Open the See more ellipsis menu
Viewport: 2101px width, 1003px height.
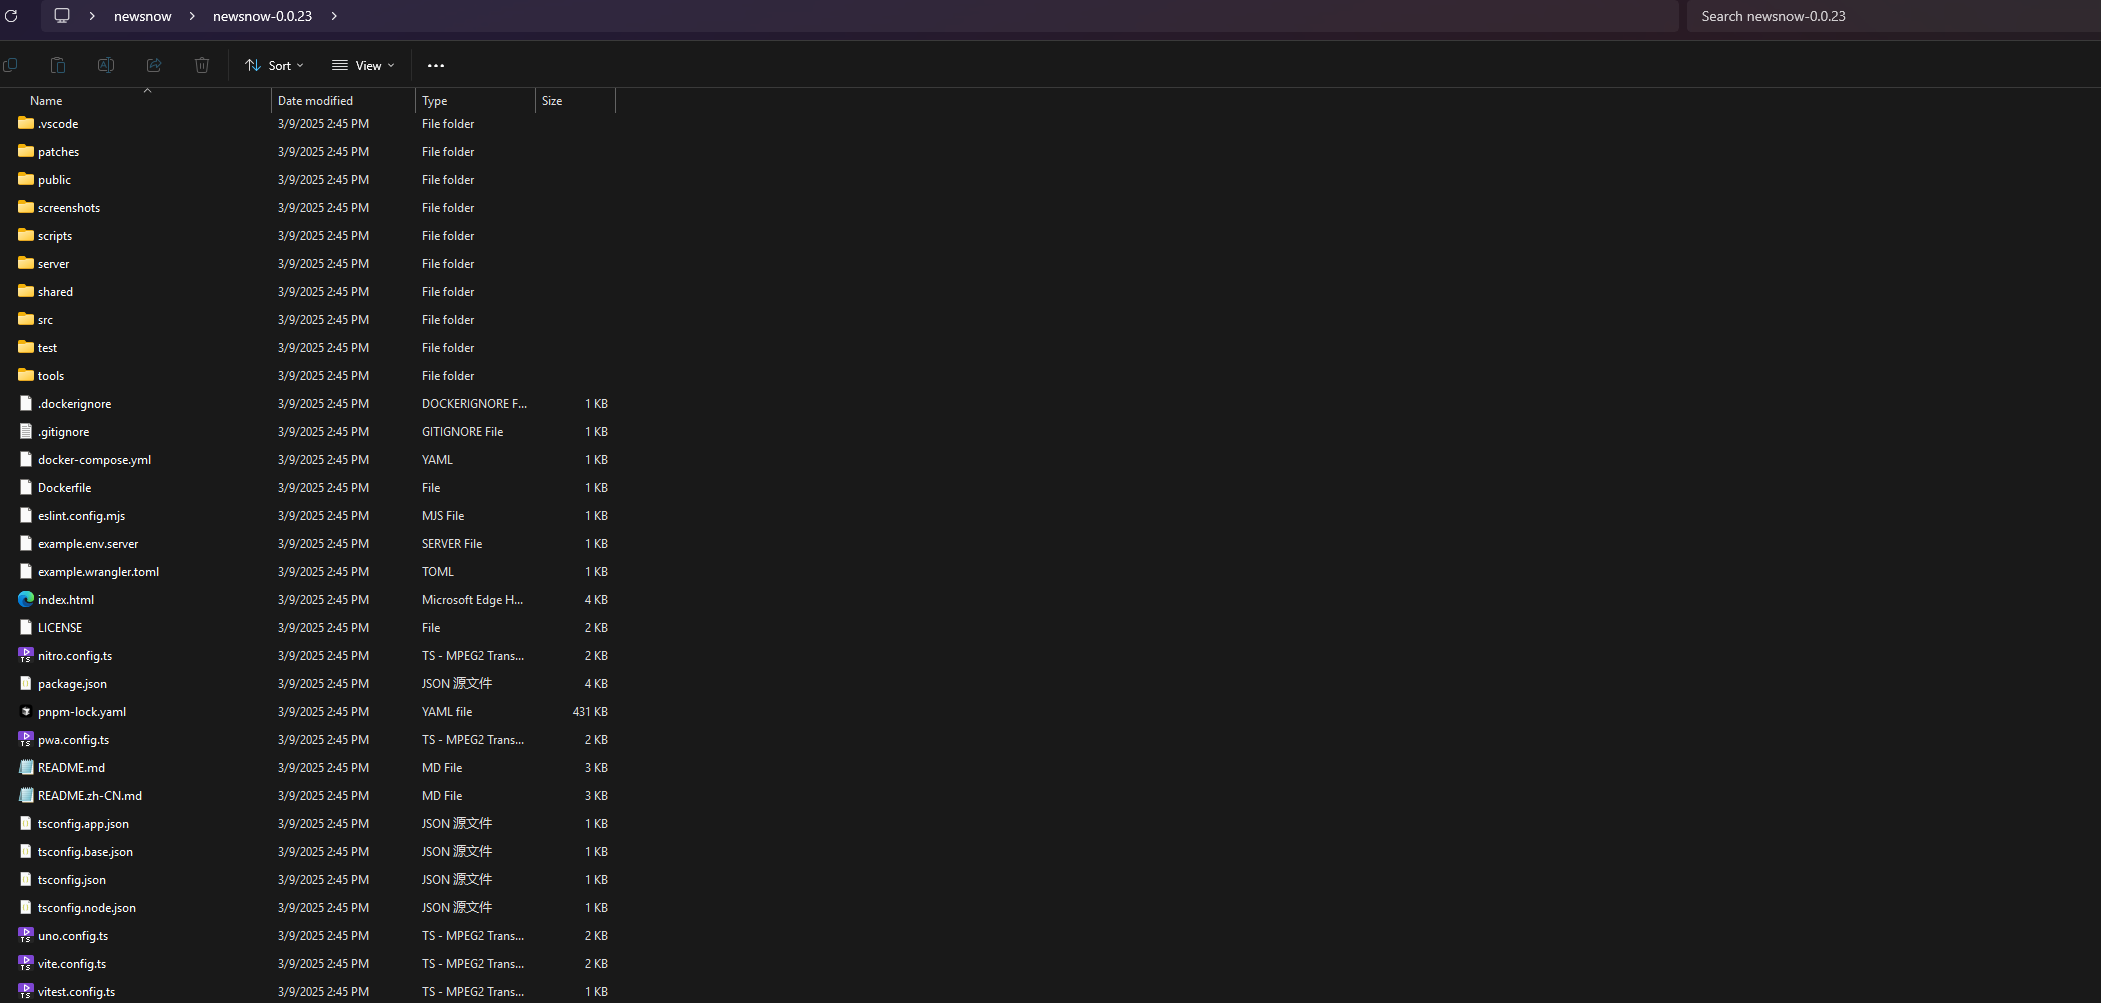click(434, 64)
